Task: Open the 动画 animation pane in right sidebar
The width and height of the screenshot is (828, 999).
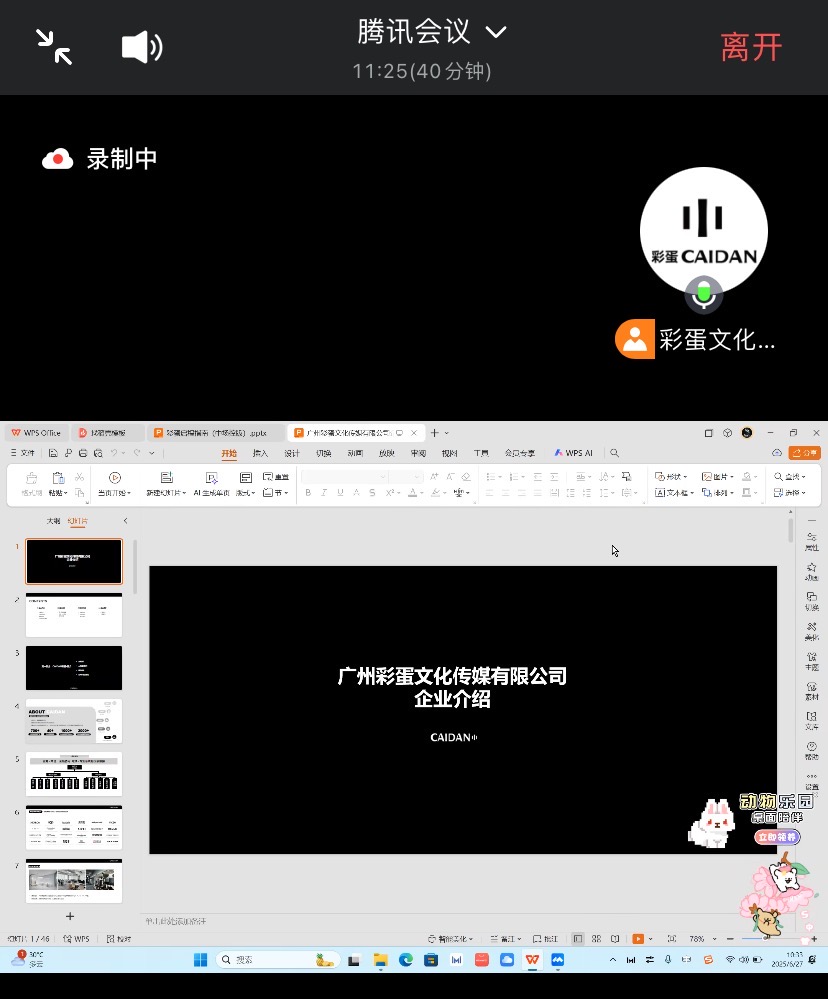Action: click(x=811, y=571)
